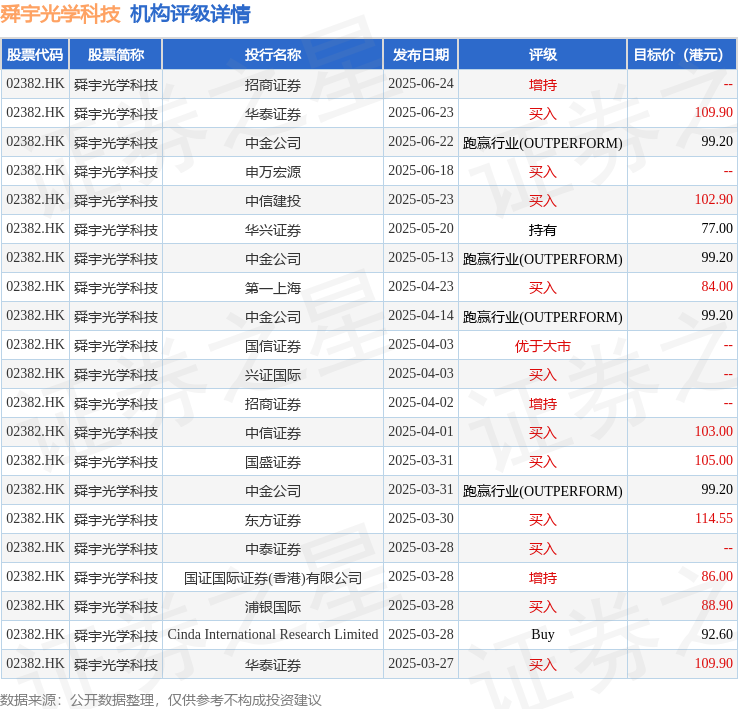Select target price 77.00

point(717,229)
